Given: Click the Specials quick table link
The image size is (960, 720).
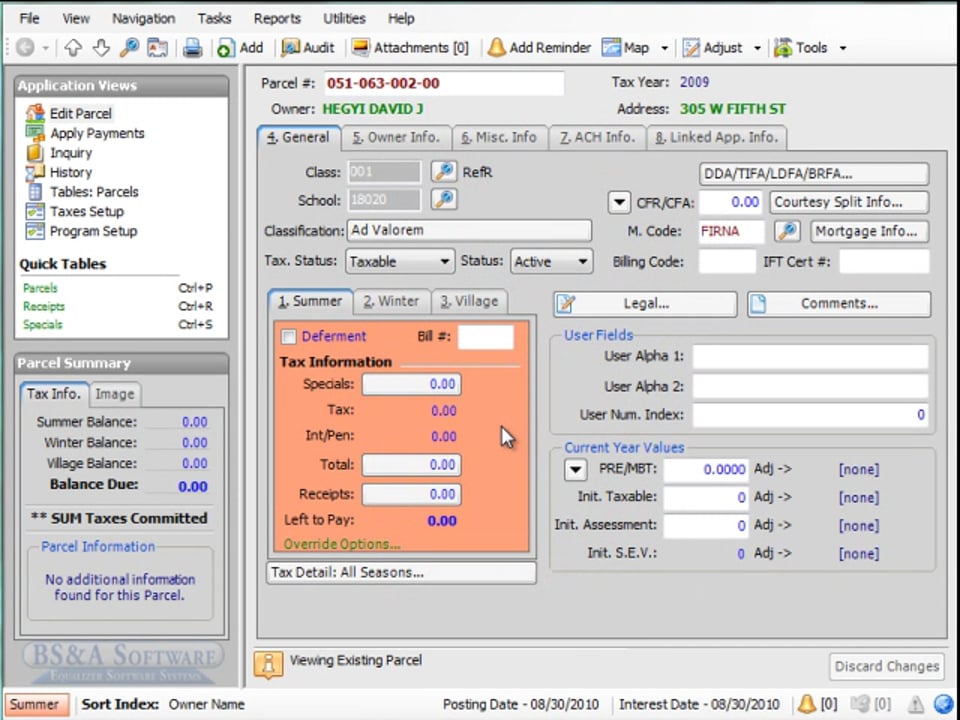Looking at the screenshot, I should click(42, 324).
